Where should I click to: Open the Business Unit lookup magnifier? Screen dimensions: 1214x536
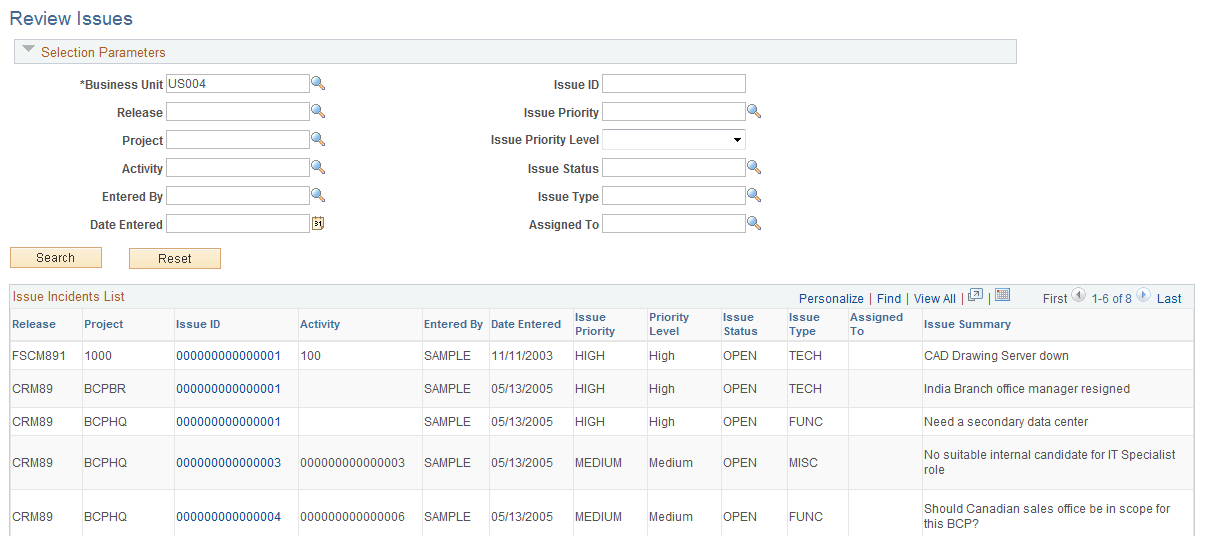coord(318,84)
